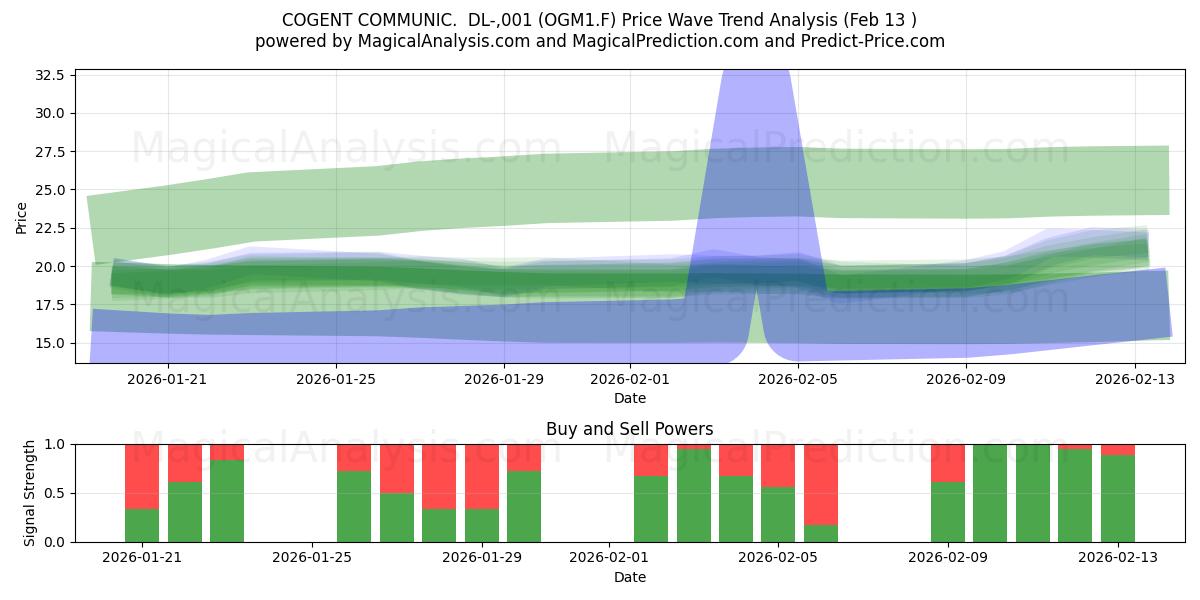Click the 17.5 tick on the price axis

(x=49, y=305)
